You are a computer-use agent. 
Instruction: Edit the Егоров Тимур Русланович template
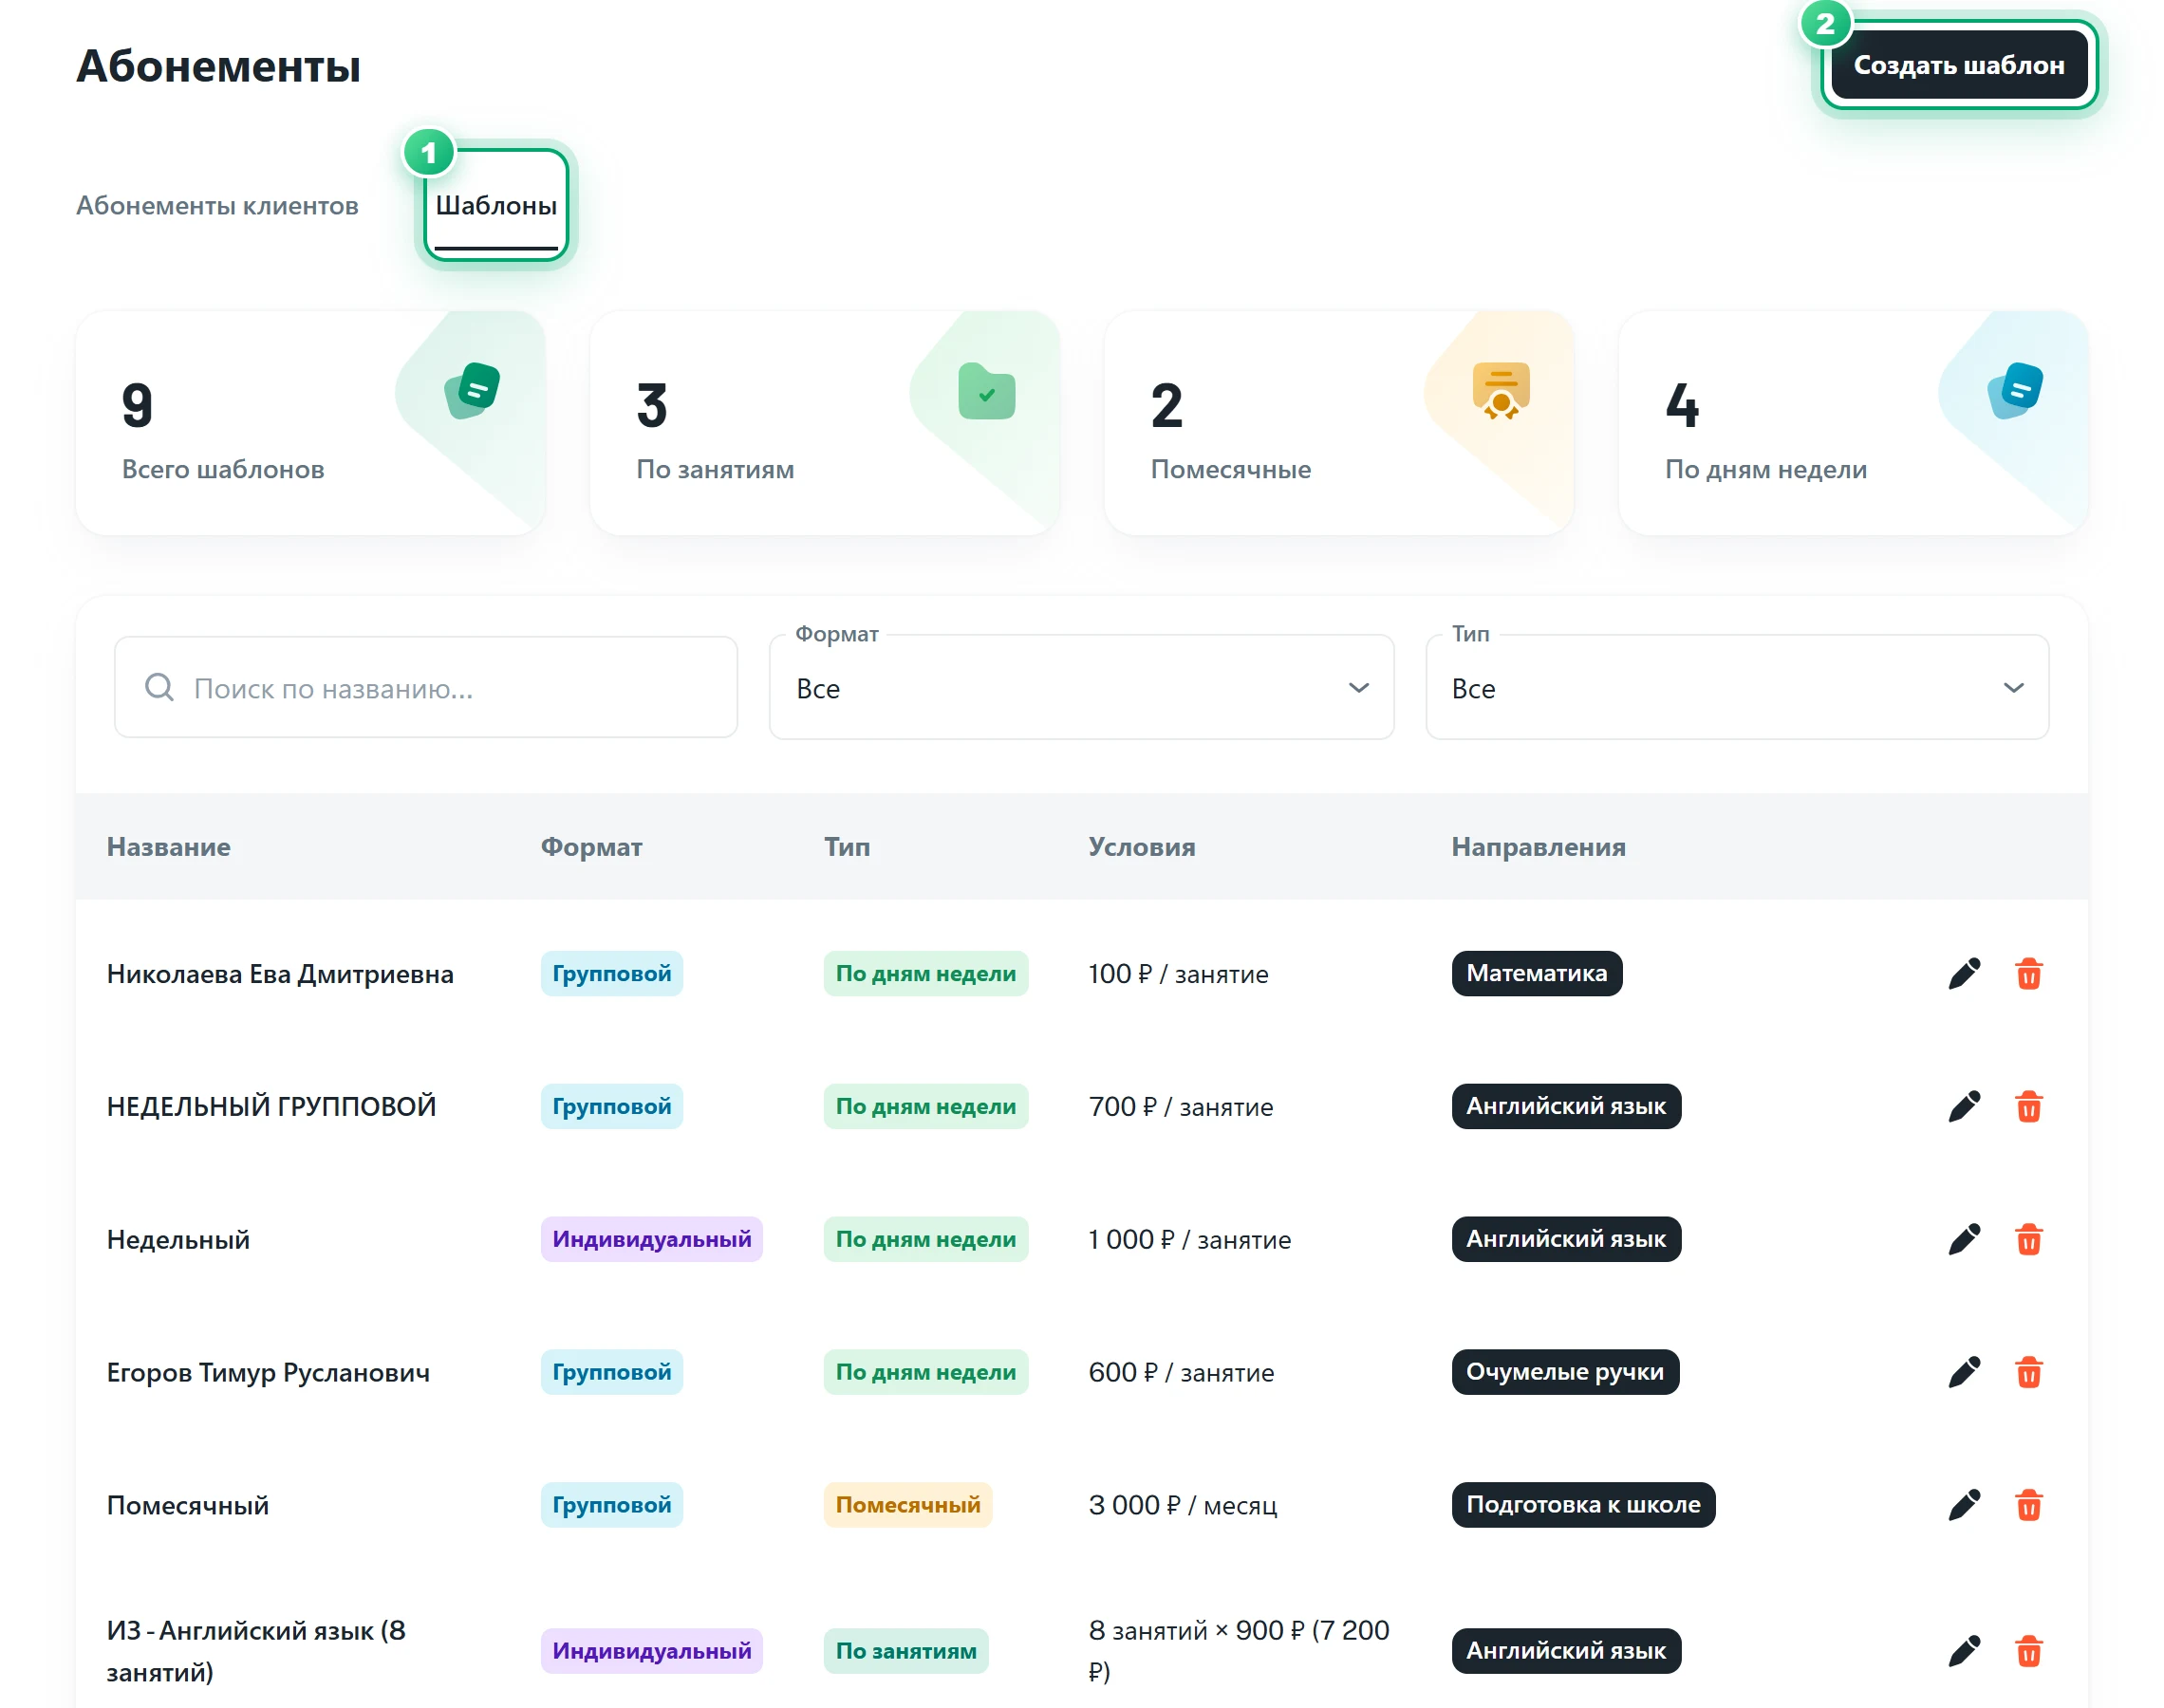click(x=1964, y=1373)
